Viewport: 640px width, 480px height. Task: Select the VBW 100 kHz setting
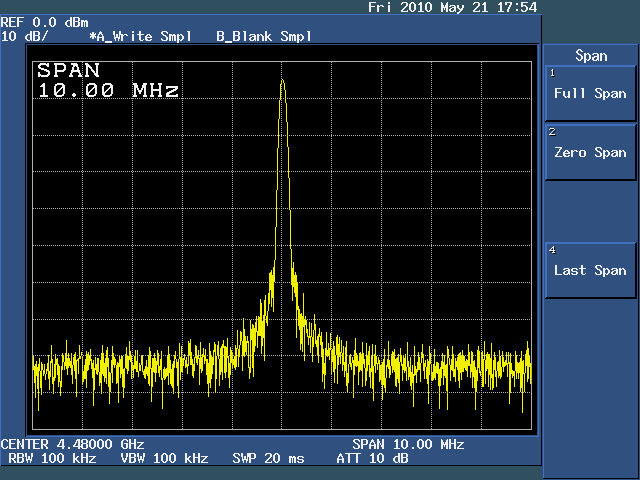point(164,458)
